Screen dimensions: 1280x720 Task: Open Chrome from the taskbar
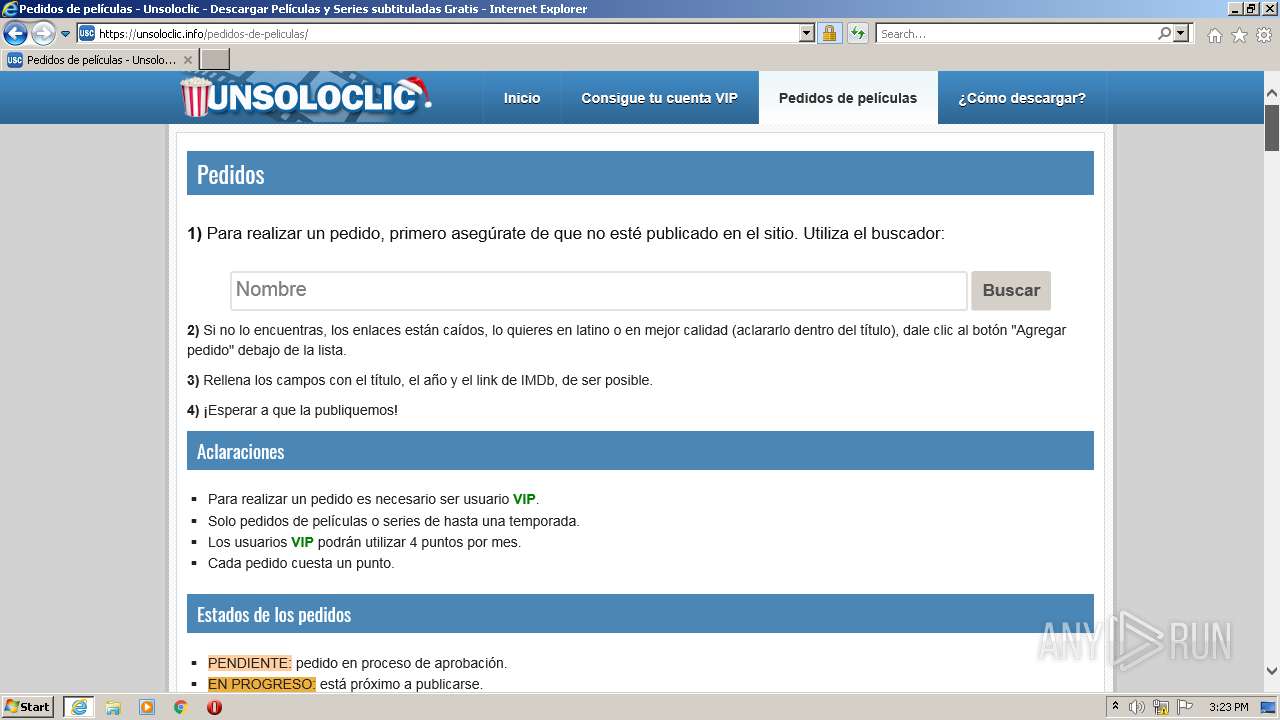[x=181, y=707]
